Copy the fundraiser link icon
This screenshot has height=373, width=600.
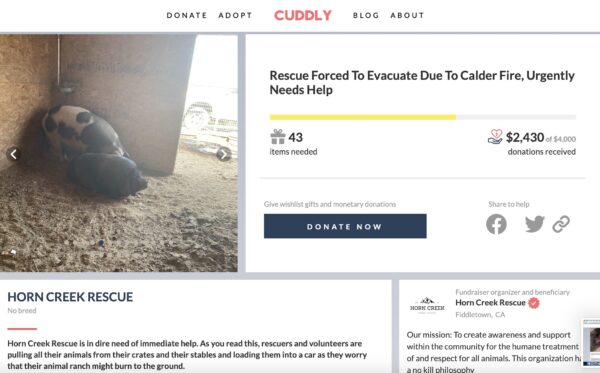[x=561, y=224]
